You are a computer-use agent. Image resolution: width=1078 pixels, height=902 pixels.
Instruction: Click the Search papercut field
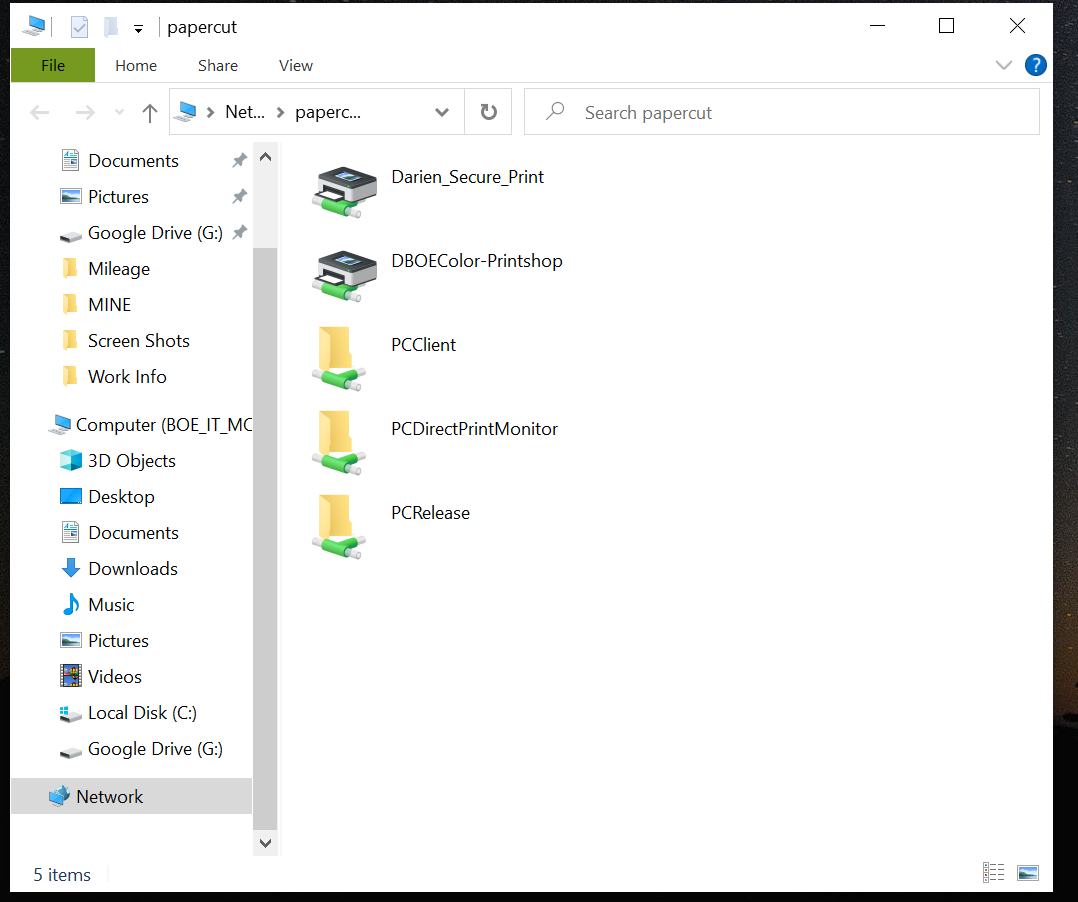pyautogui.click(x=782, y=111)
